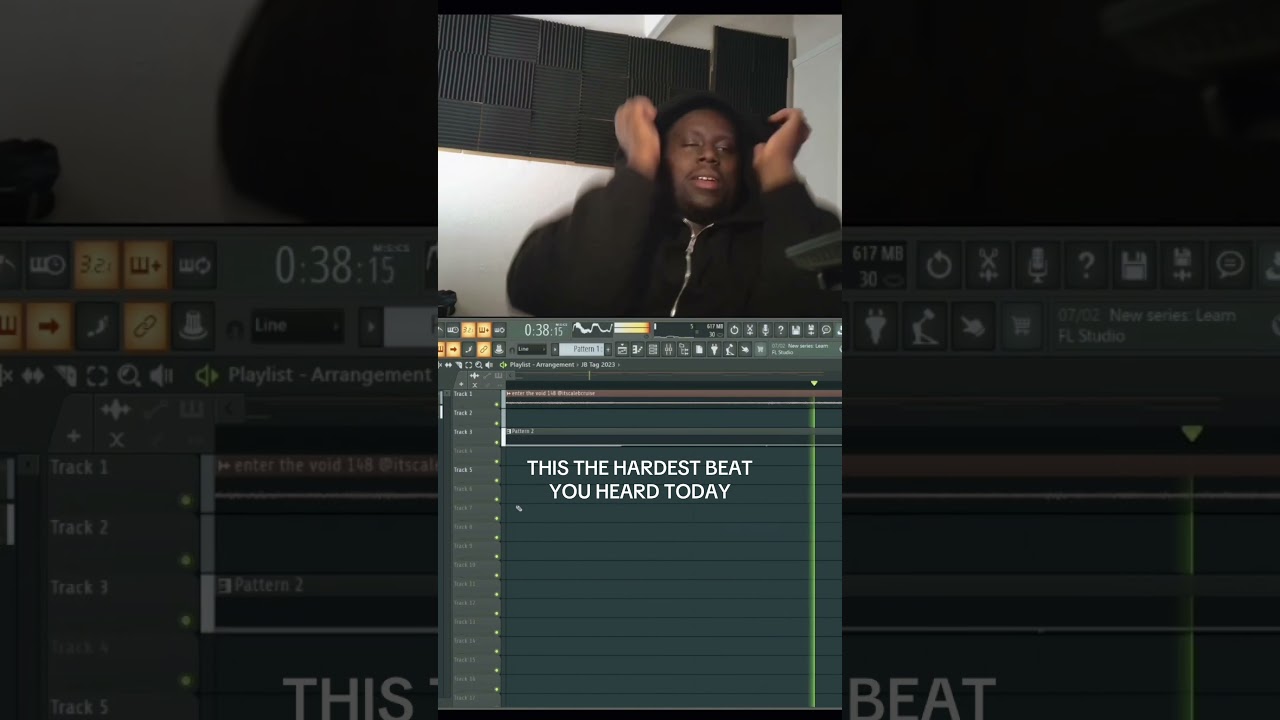Screen dimensions: 1280x720
Task: Click the left chevron above the track list
Action: (510, 375)
